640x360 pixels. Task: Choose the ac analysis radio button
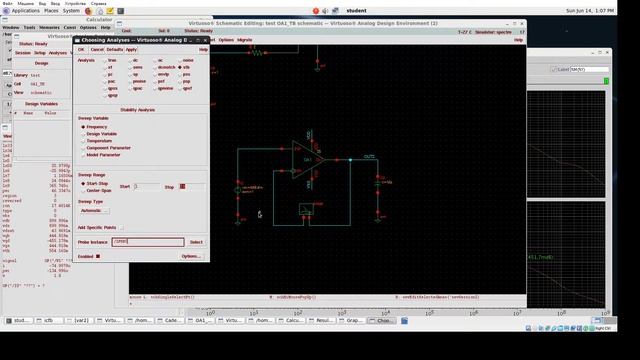click(x=155, y=60)
